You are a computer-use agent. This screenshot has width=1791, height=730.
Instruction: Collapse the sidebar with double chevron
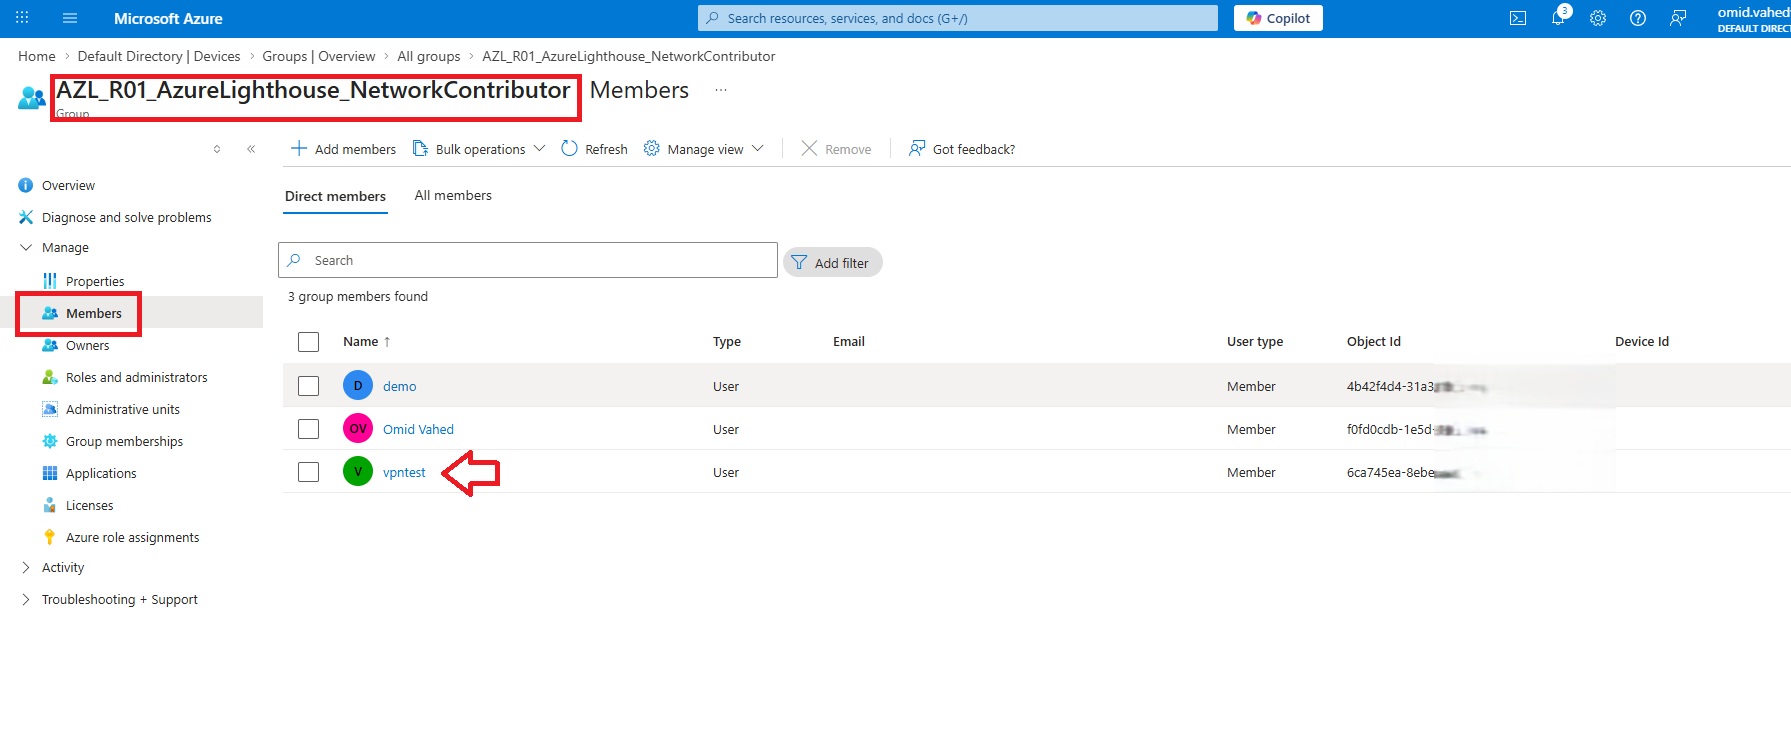pyautogui.click(x=251, y=149)
